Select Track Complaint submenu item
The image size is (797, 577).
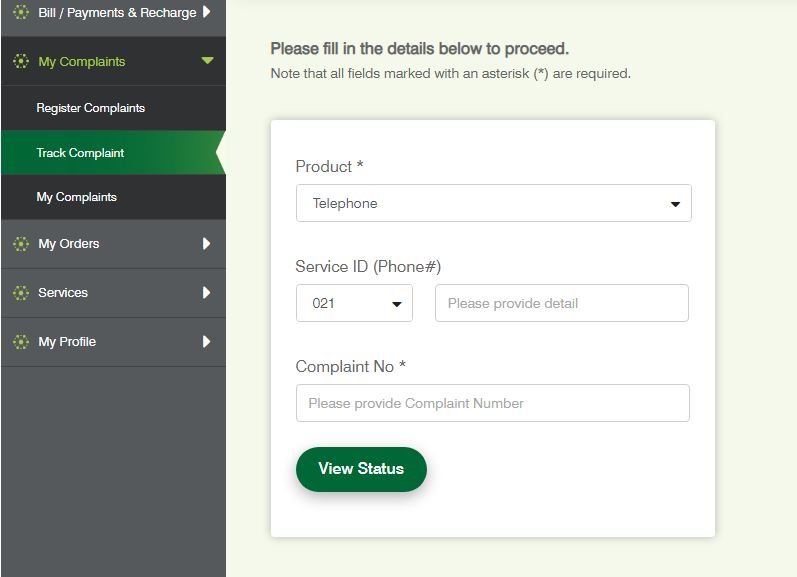113,153
